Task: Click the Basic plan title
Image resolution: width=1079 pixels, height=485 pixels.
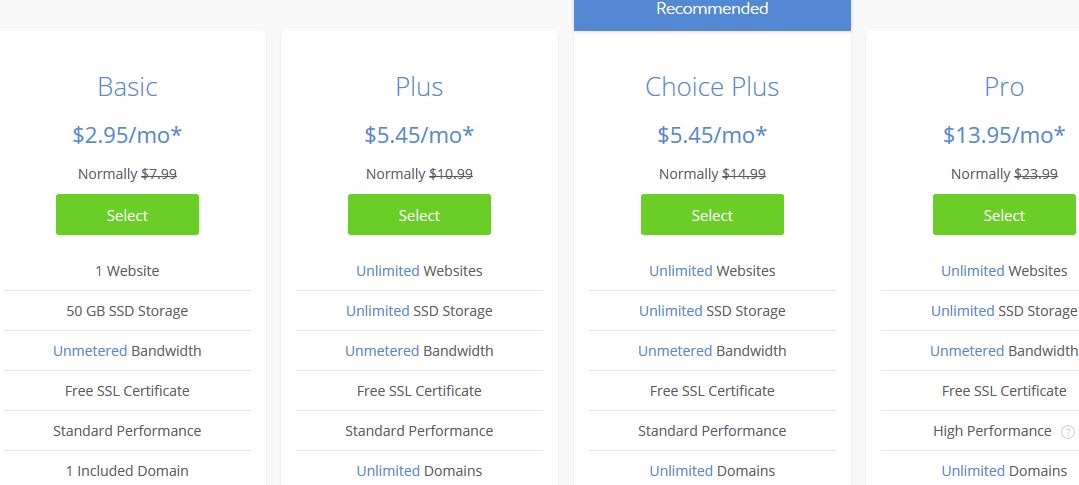Action: [x=127, y=87]
